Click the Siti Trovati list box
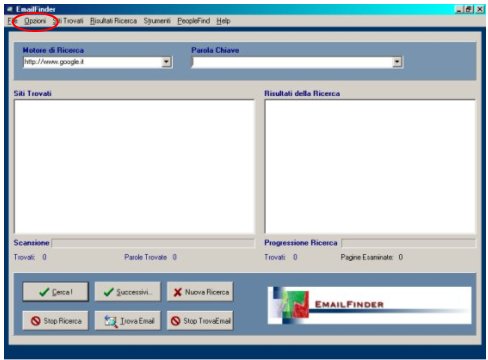The height and width of the screenshot is (360, 488). (x=134, y=167)
